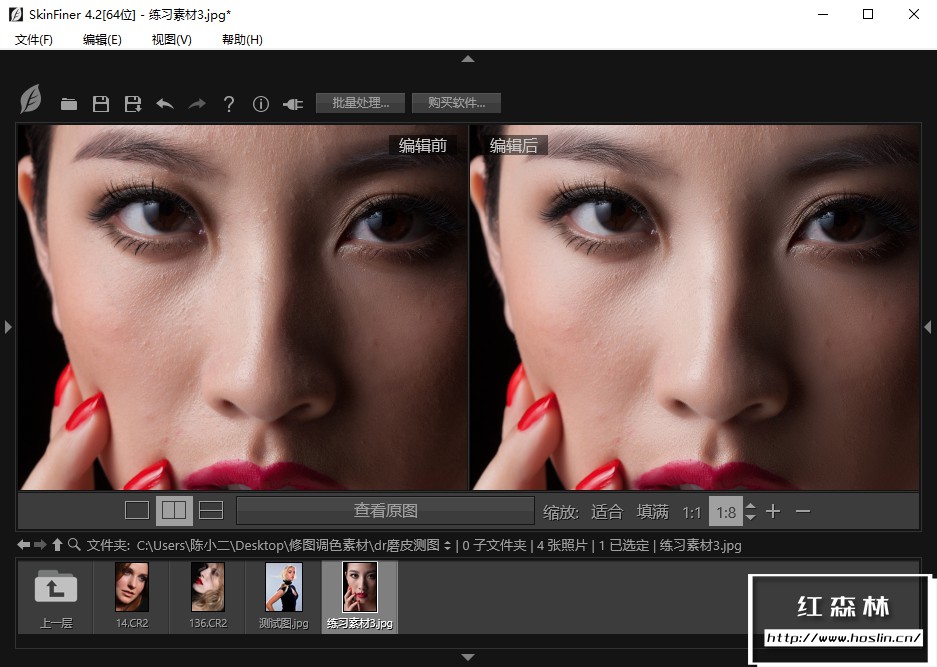
Task: Click the 购买软件 purchase button
Action: [x=456, y=103]
